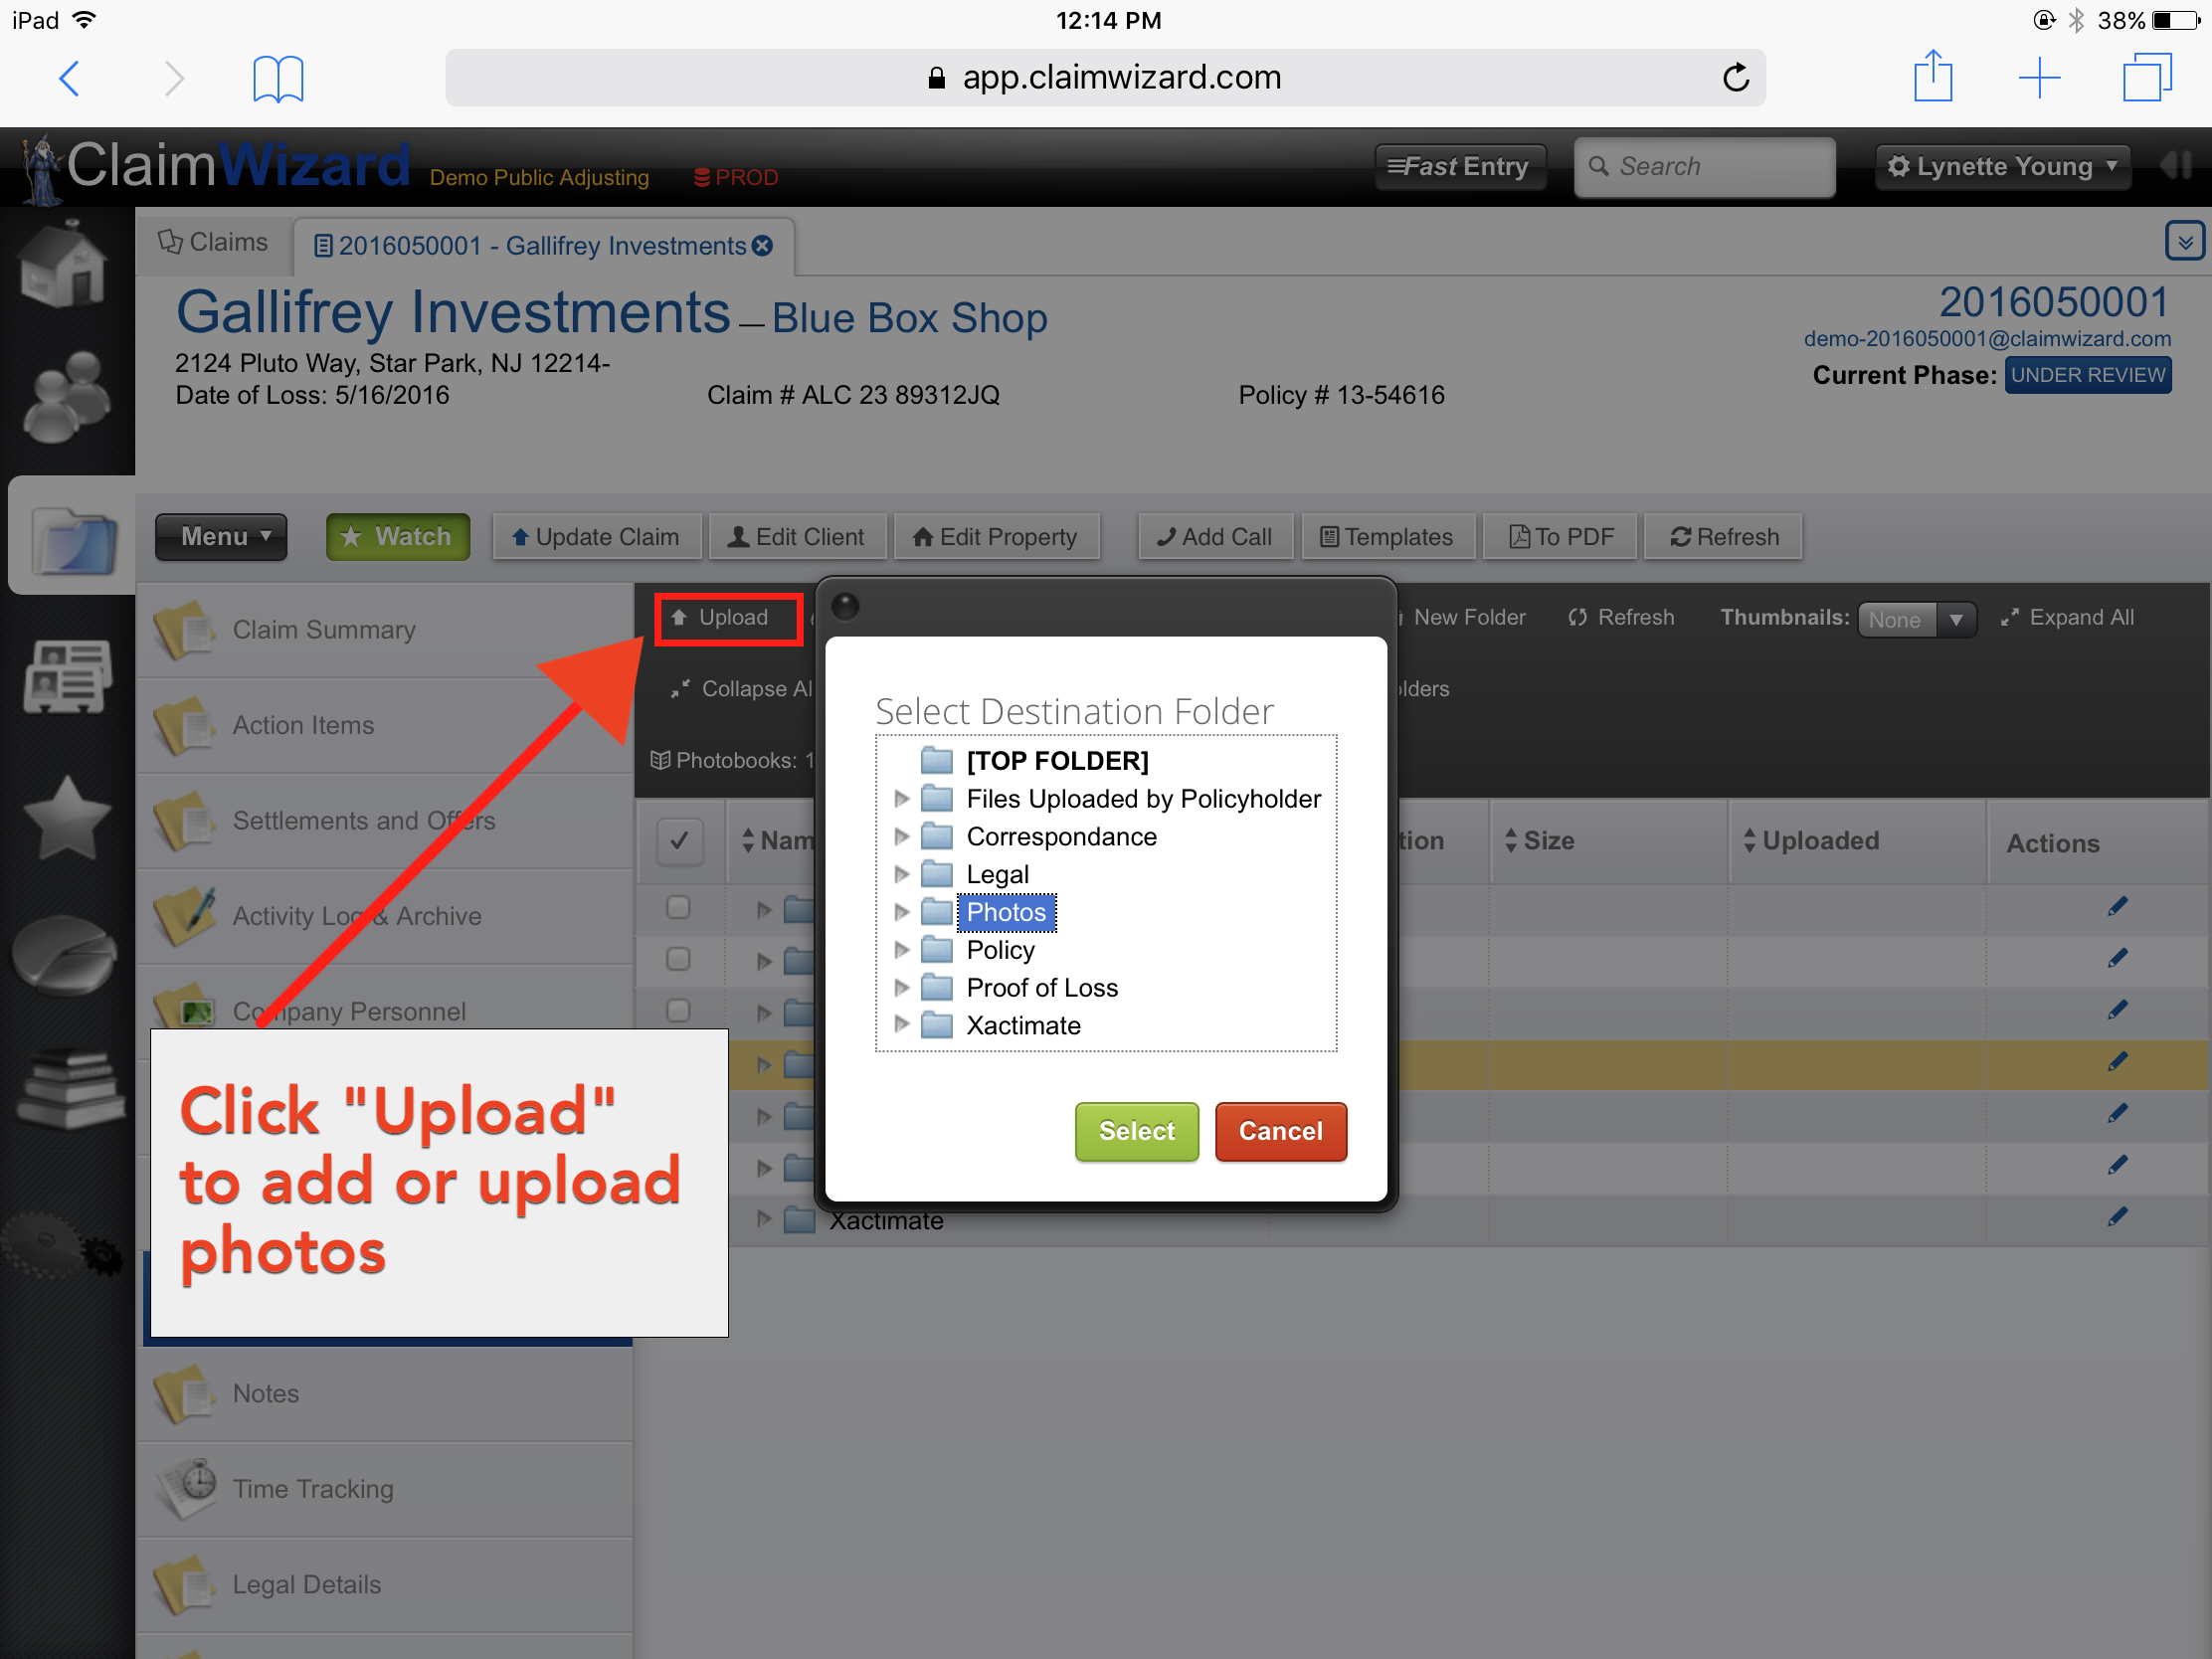Viewport: 2212px width, 1659px height.
Task: Switch to the Claims tab
Action: 214,243
